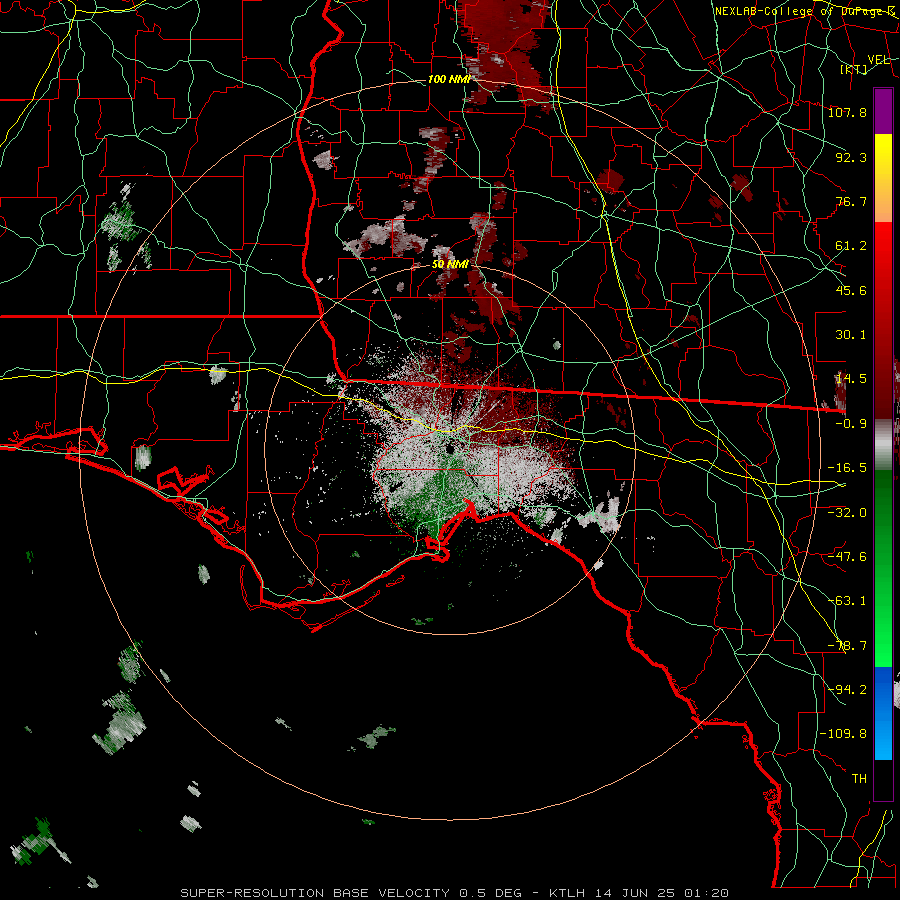Click the 76.7 velocity scale value

point(851,201)
